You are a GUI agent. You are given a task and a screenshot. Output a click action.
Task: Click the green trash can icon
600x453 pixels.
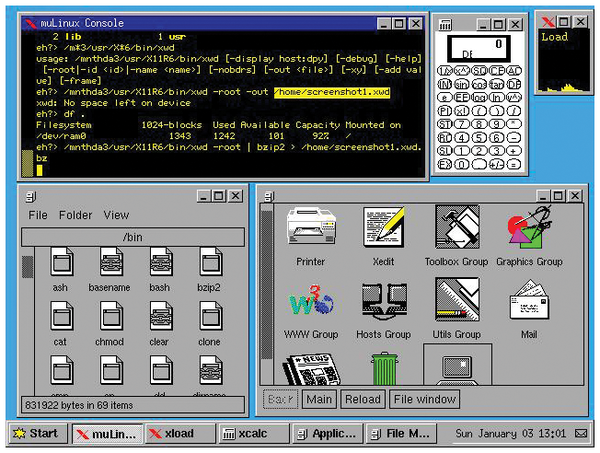pos(384,369)
